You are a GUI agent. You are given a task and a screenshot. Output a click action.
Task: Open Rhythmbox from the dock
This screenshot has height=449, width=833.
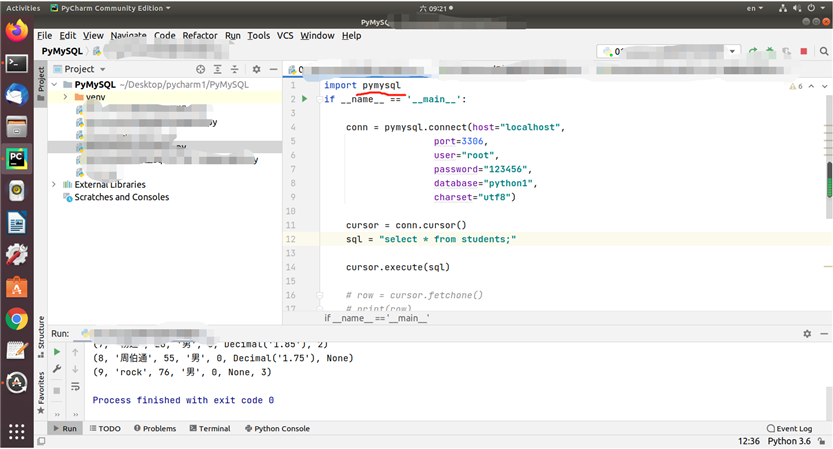pyautogui.click(x=16, y=191)
